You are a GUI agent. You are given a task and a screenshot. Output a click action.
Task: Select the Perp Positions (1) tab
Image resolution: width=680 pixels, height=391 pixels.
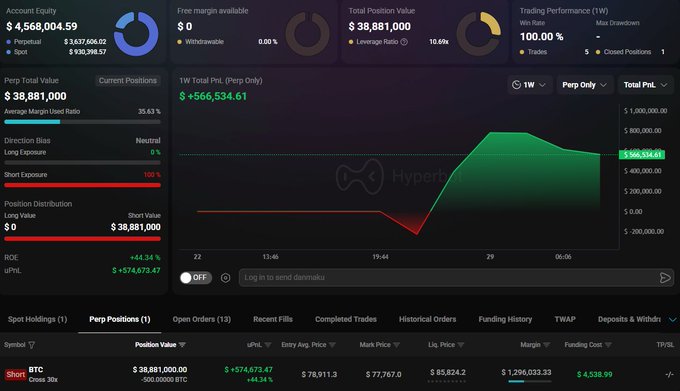point(120,319)
